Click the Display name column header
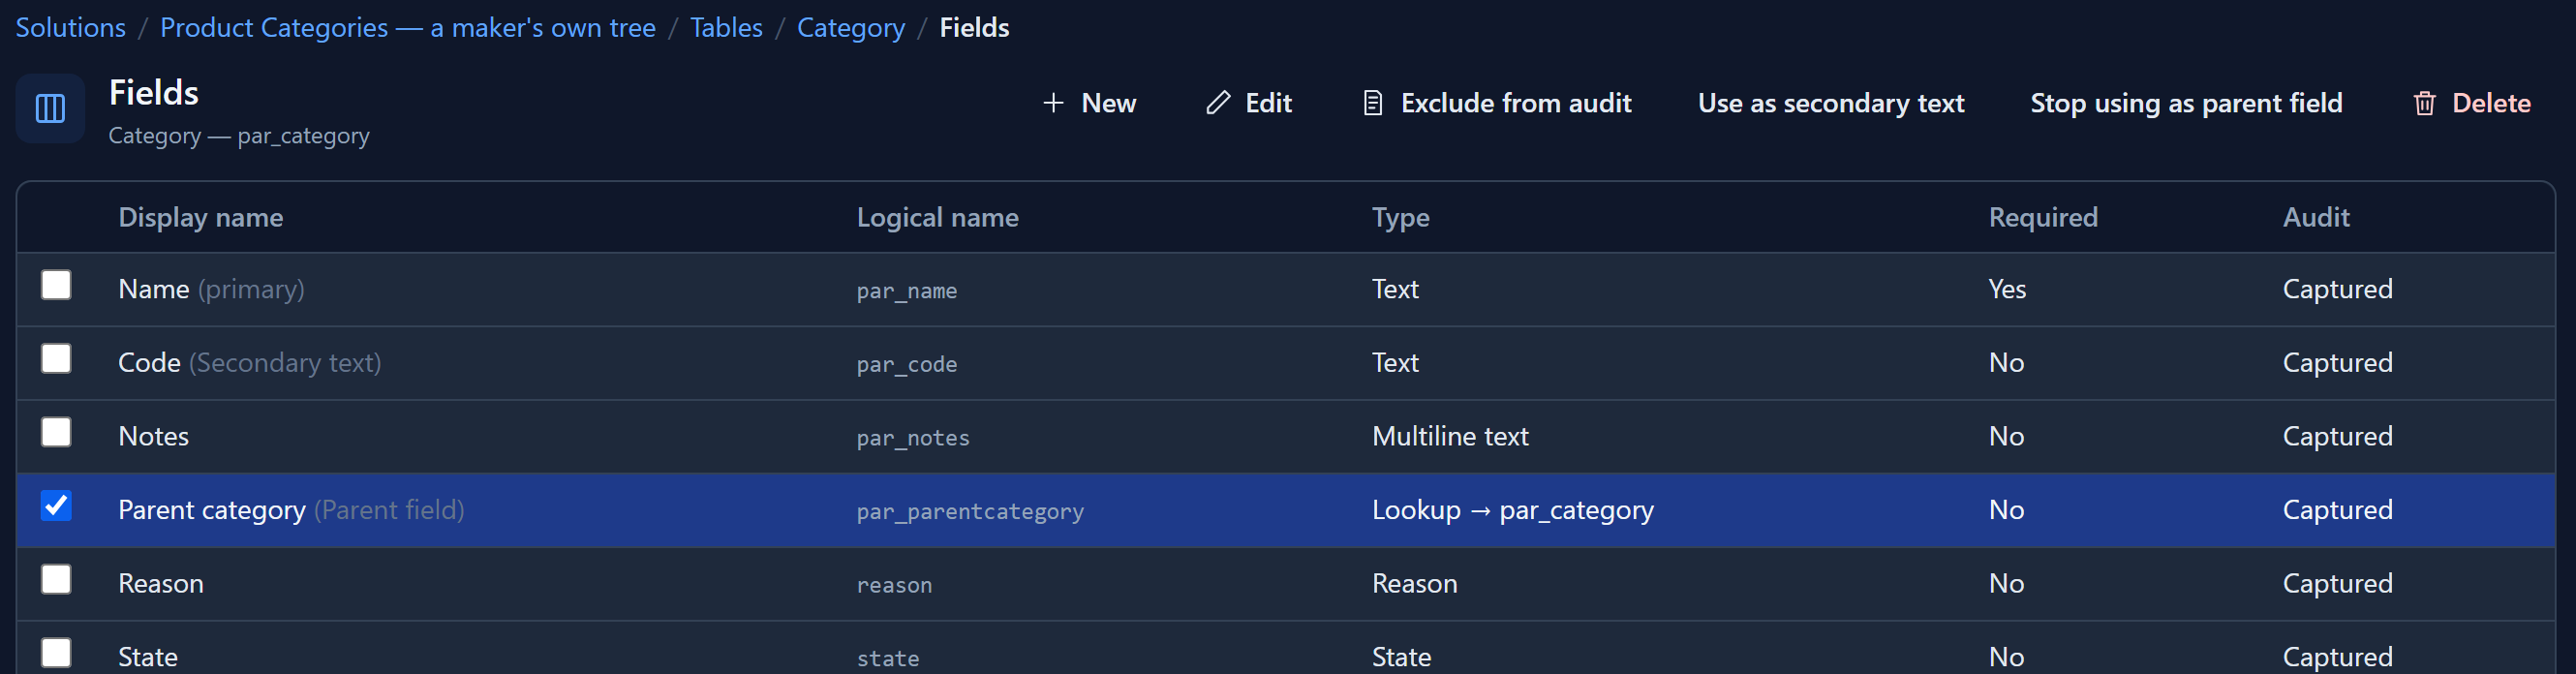Screen dimensions: 2576x674 (201, 217)
